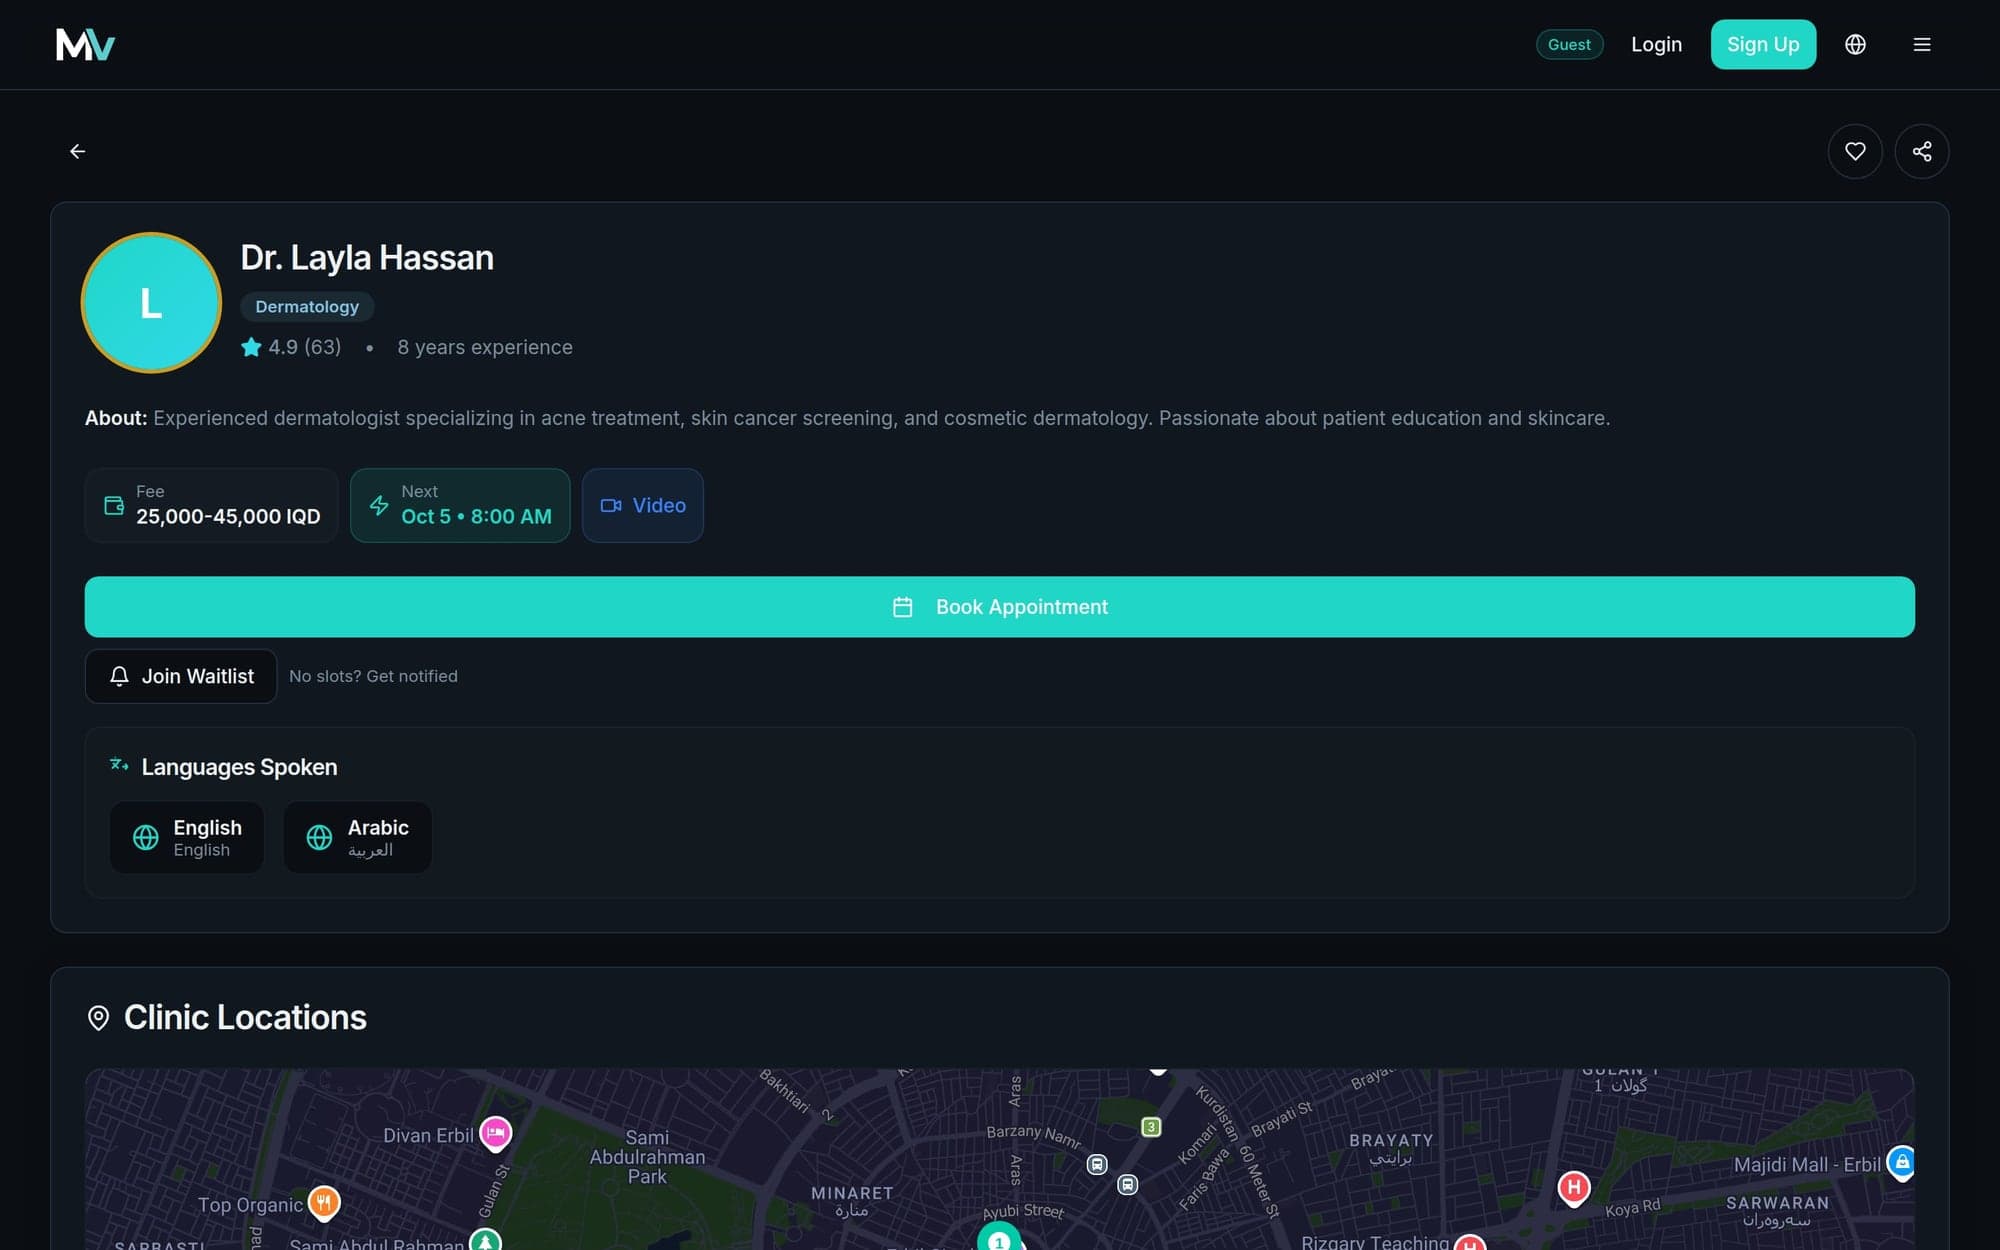Favorite the doctor with heart icon
This screenshot has width=2000, height=1250.
1855,151
